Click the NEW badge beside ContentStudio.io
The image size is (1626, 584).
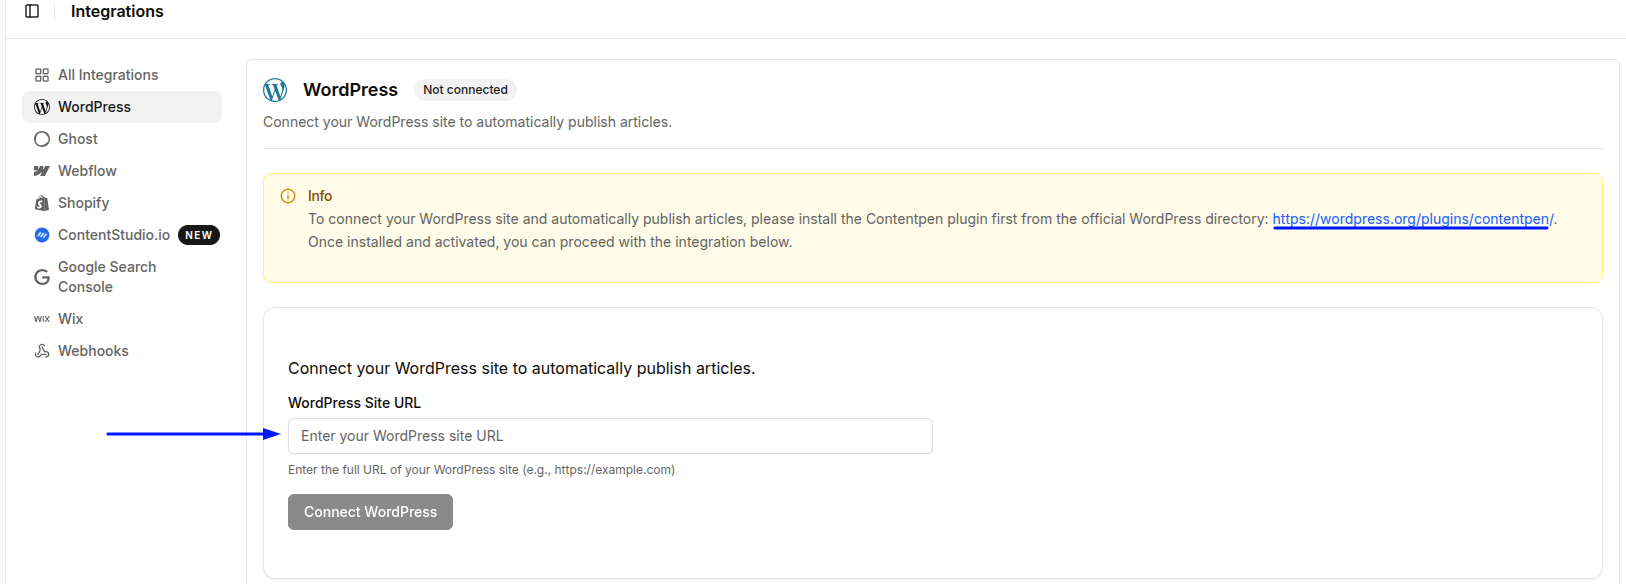click(199, 235)
